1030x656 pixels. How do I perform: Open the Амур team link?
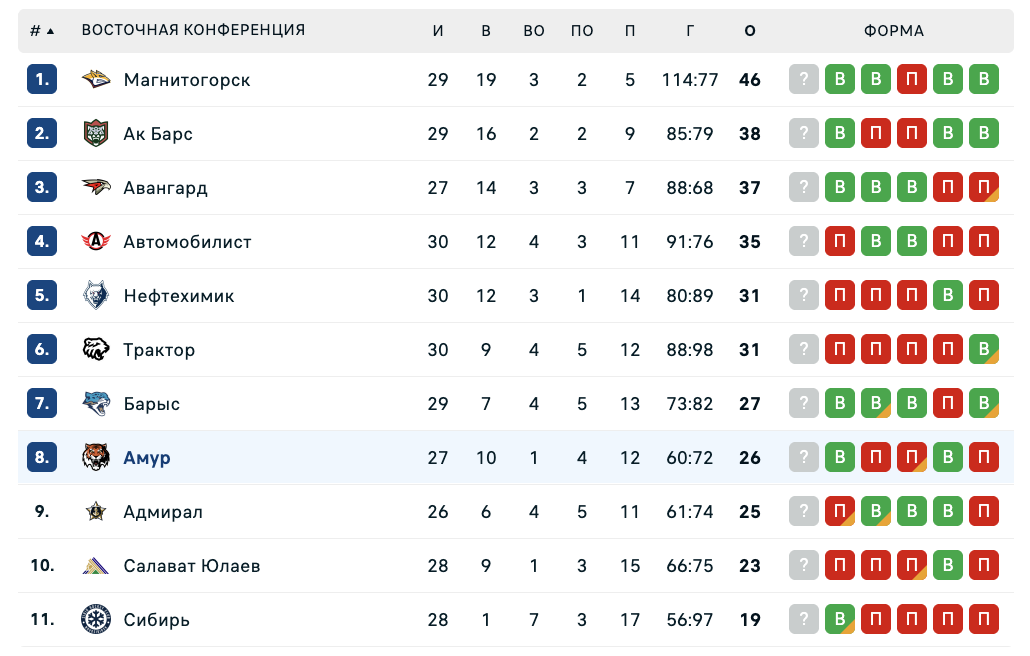click(147, 458)
